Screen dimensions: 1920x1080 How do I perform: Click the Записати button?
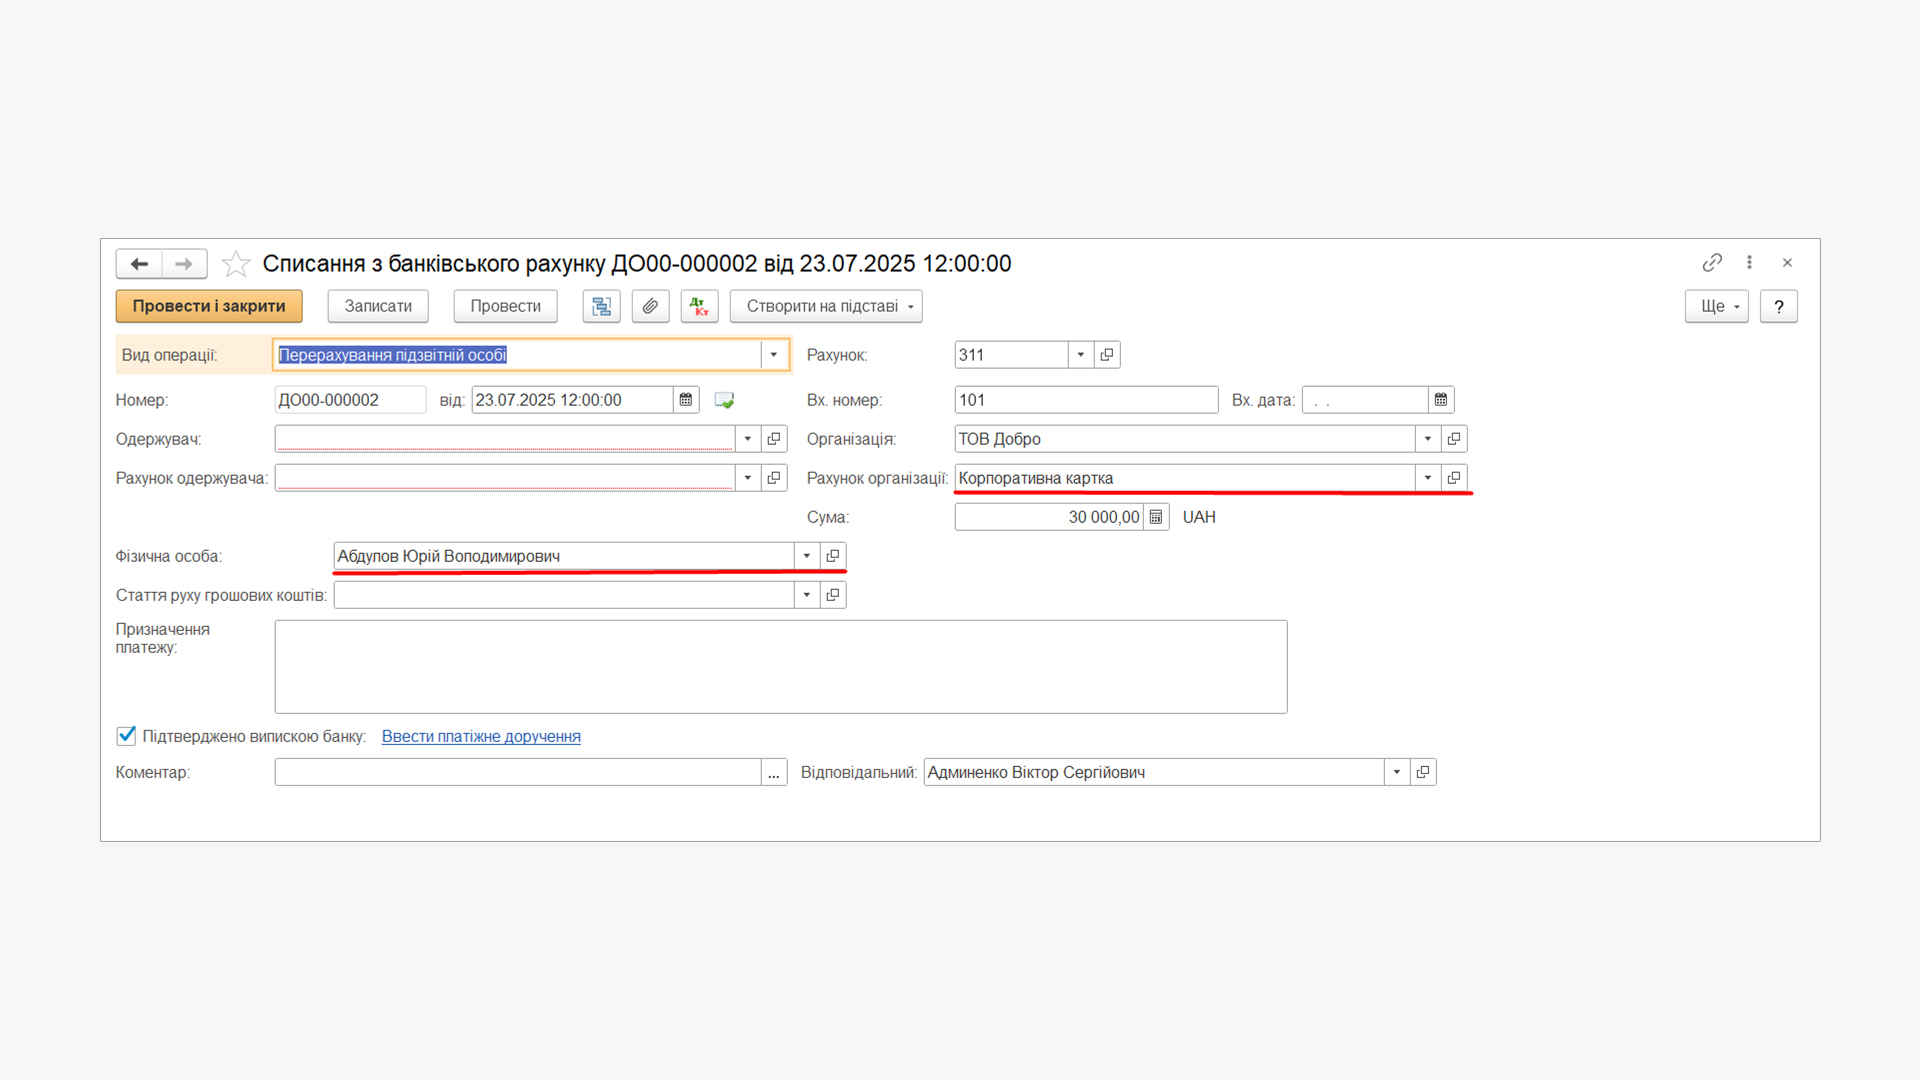coord(378,306)
